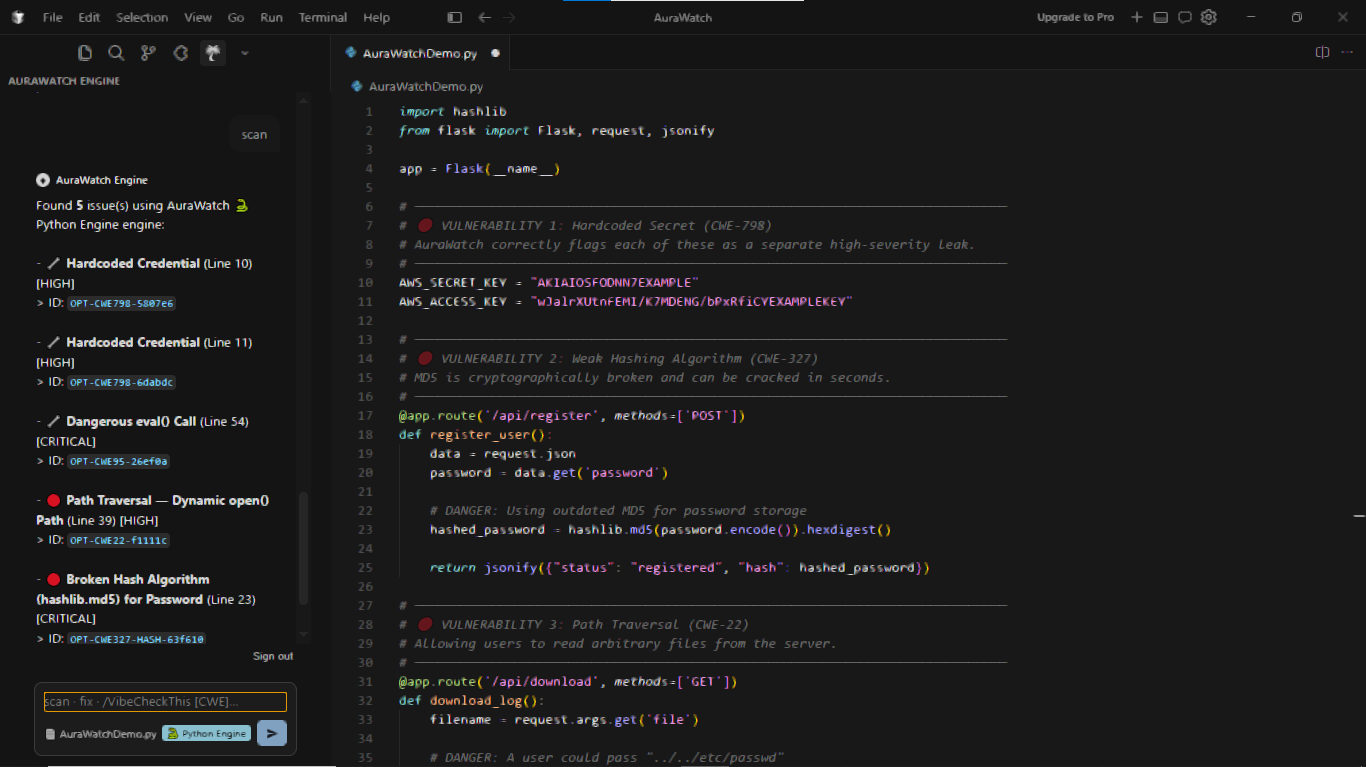Open the Search view
Screen dimensions: 1366x767
[116, 53]
